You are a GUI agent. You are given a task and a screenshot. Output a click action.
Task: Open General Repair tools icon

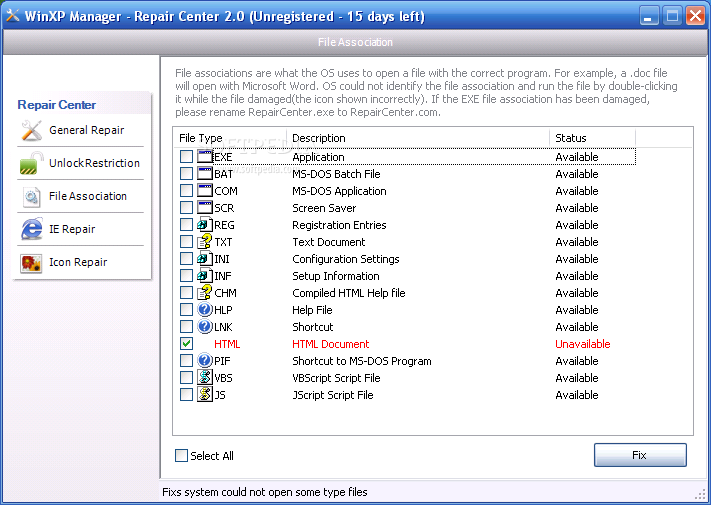31,131
